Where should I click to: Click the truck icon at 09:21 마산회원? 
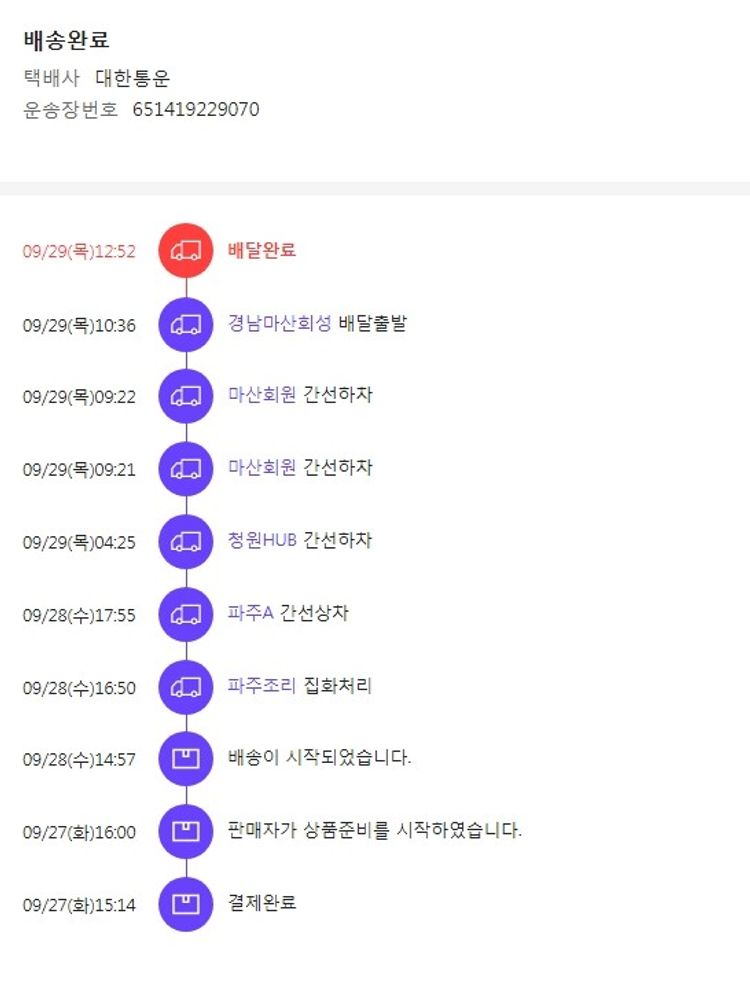(186, 468)
